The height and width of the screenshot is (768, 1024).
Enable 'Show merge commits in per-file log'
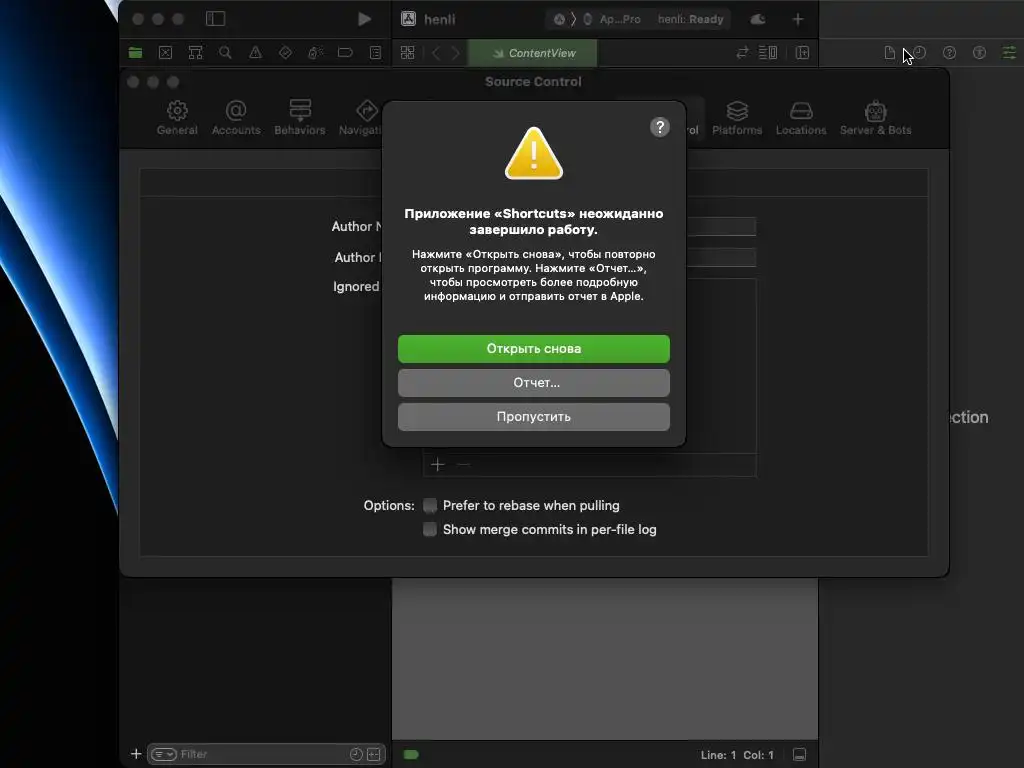[x=430, y=530]
